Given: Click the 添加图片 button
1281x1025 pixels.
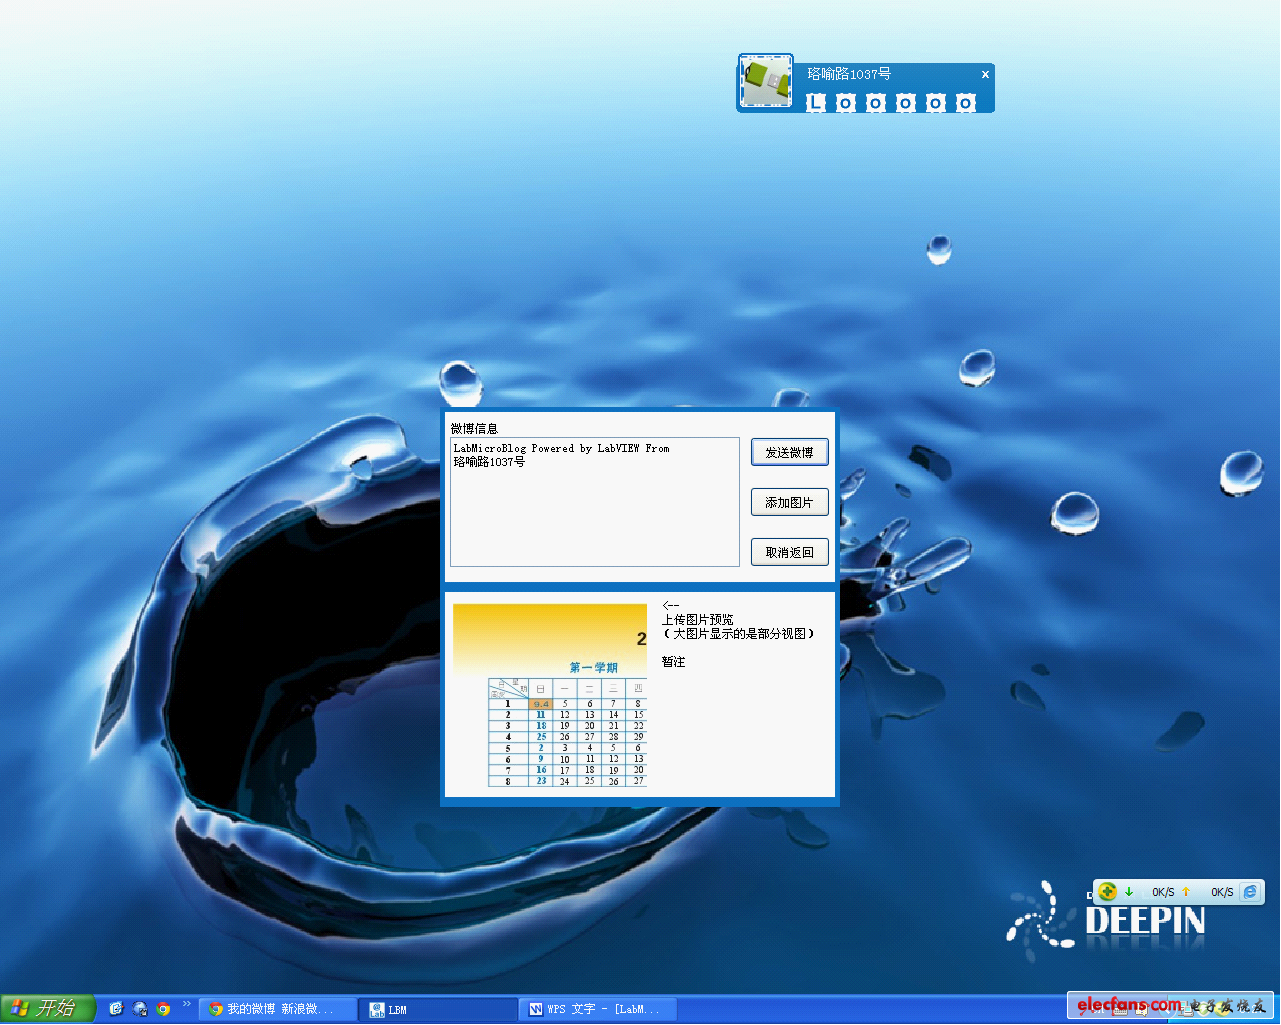Looking at the screenshot, I should pos(789,502).
